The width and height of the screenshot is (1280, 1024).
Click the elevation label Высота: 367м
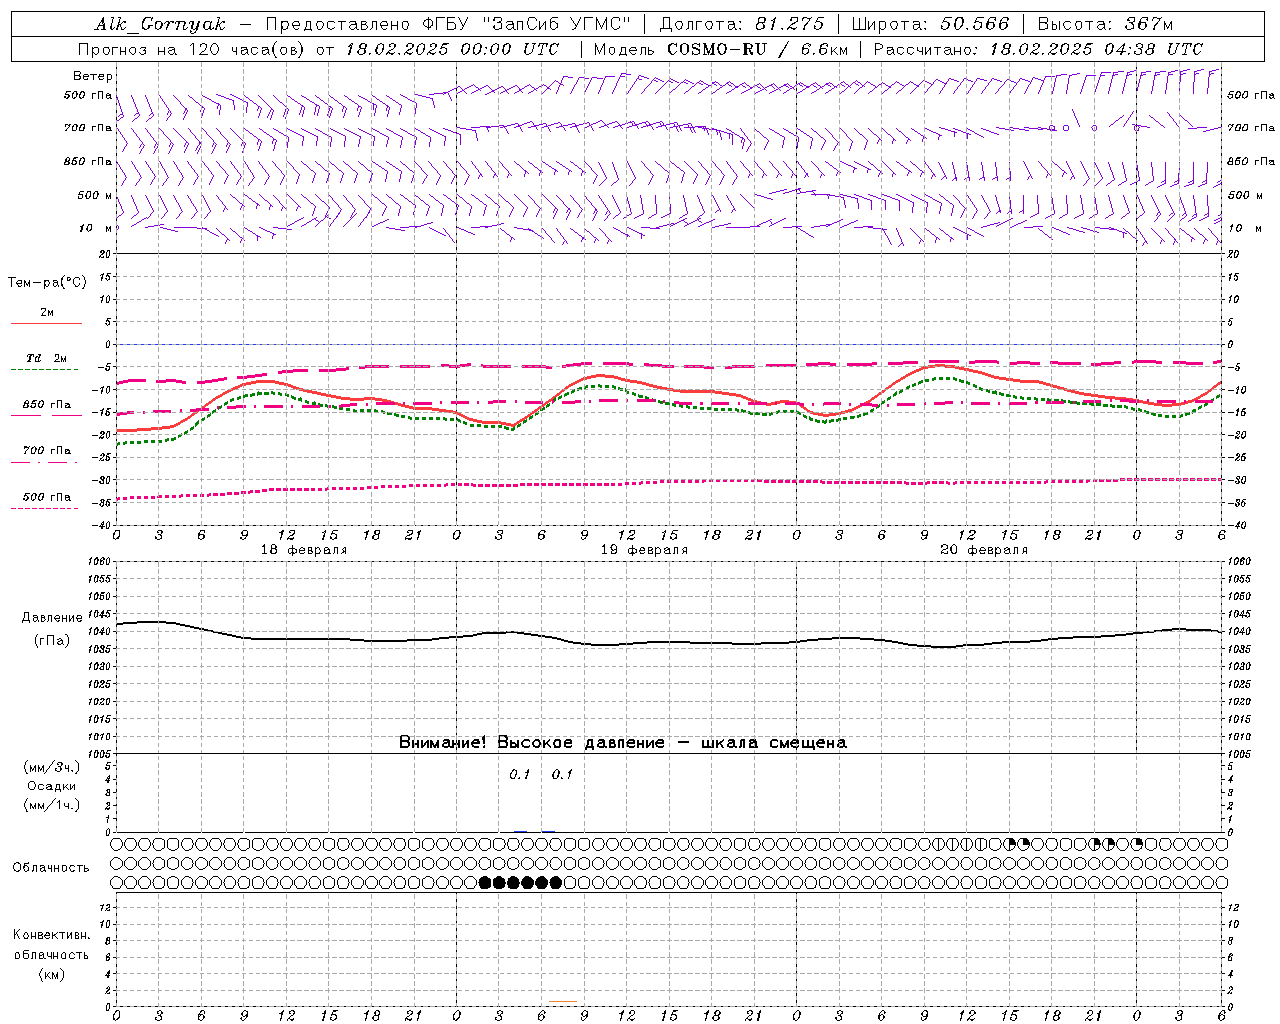click(1105, 24)
